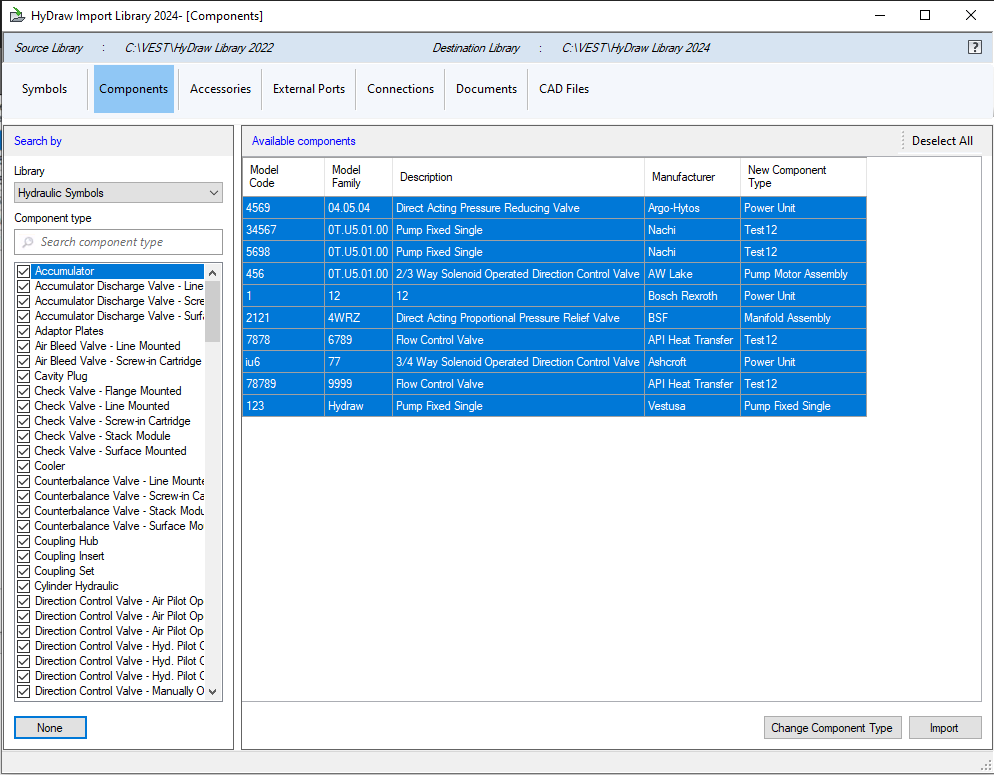Uncheck Cylinder Hydraulic component type
The image size is (994, 775).
point(22,586)
